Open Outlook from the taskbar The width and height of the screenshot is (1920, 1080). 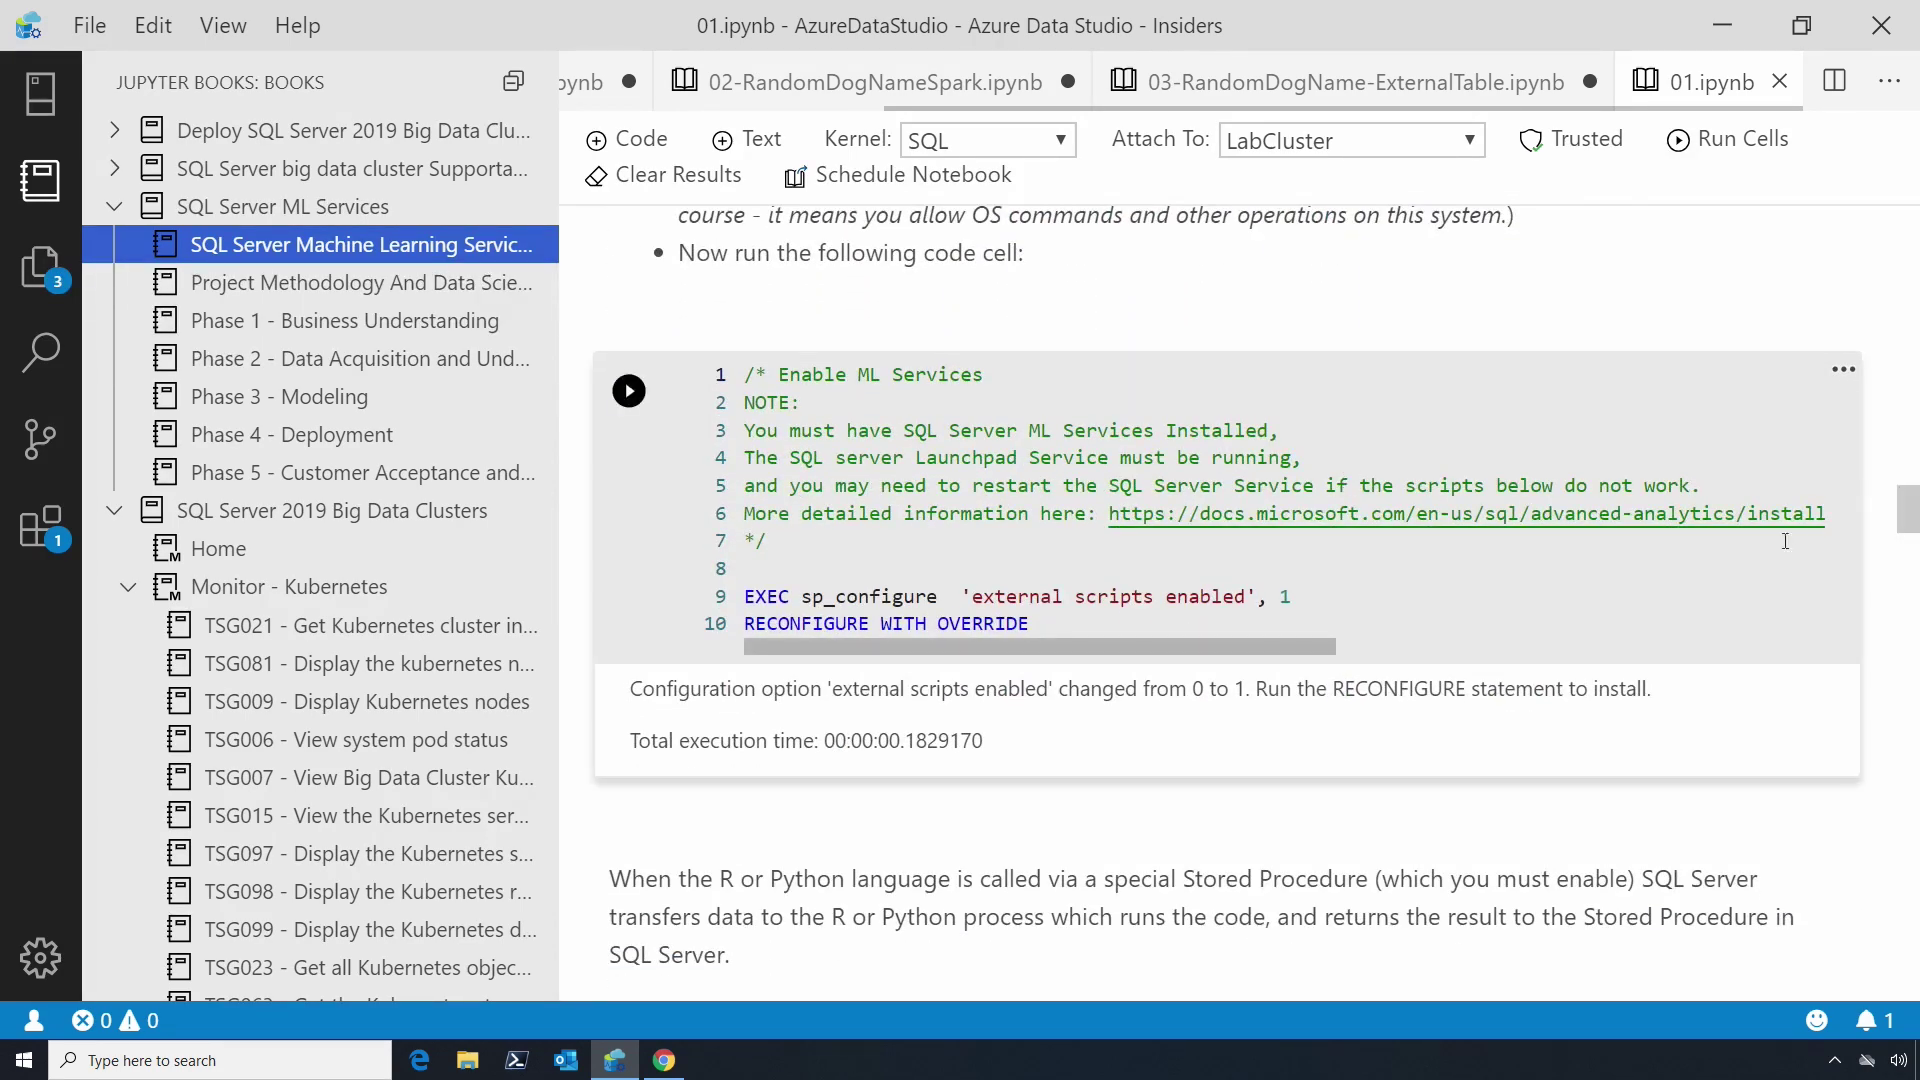565,1060
